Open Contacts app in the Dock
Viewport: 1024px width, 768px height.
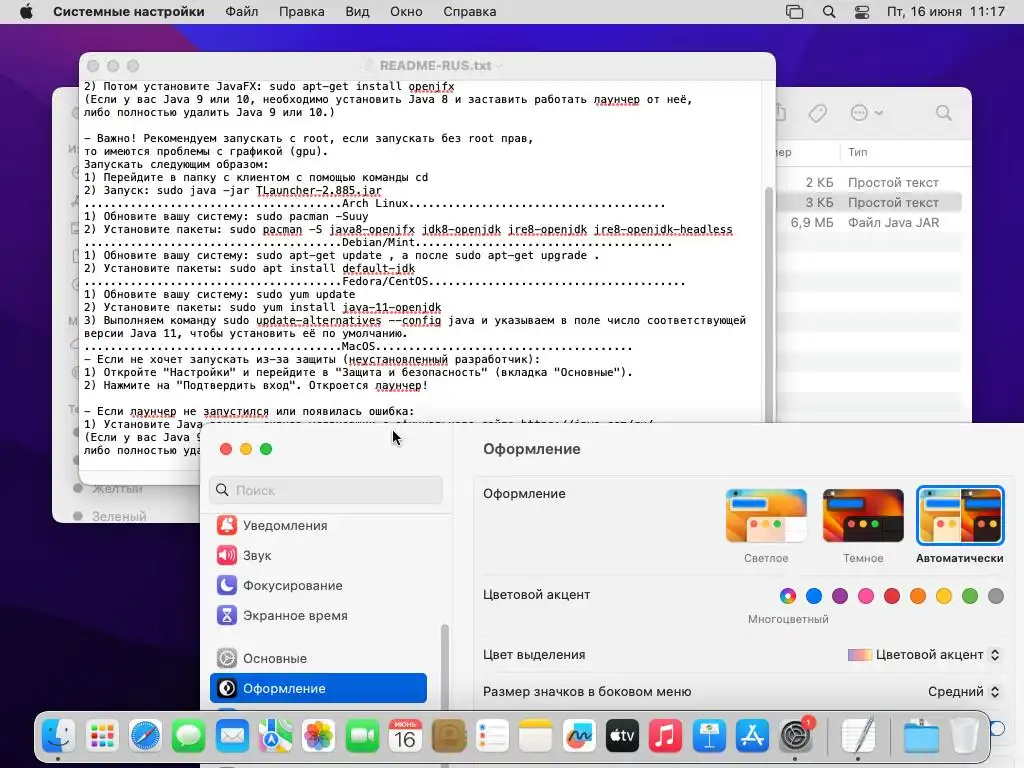click(449, 736)
